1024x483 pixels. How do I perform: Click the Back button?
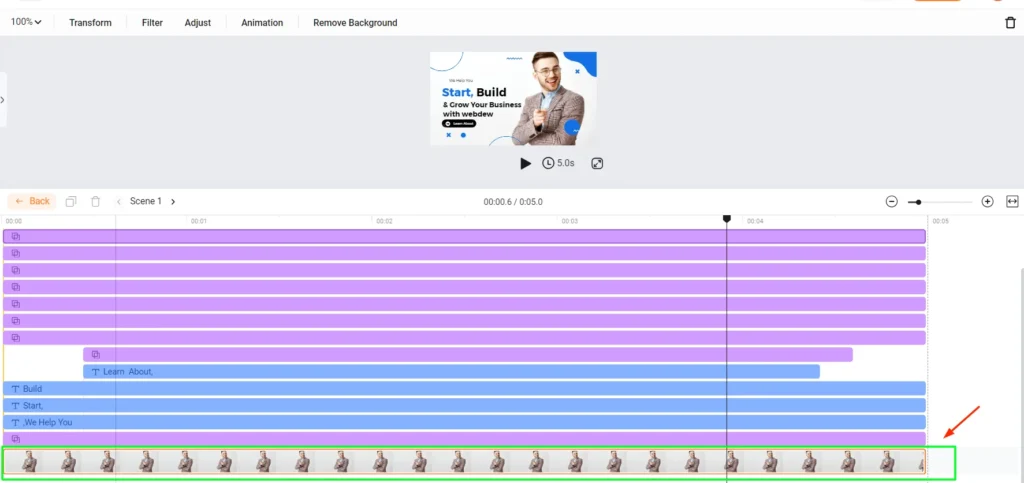(x=32, y=201)
